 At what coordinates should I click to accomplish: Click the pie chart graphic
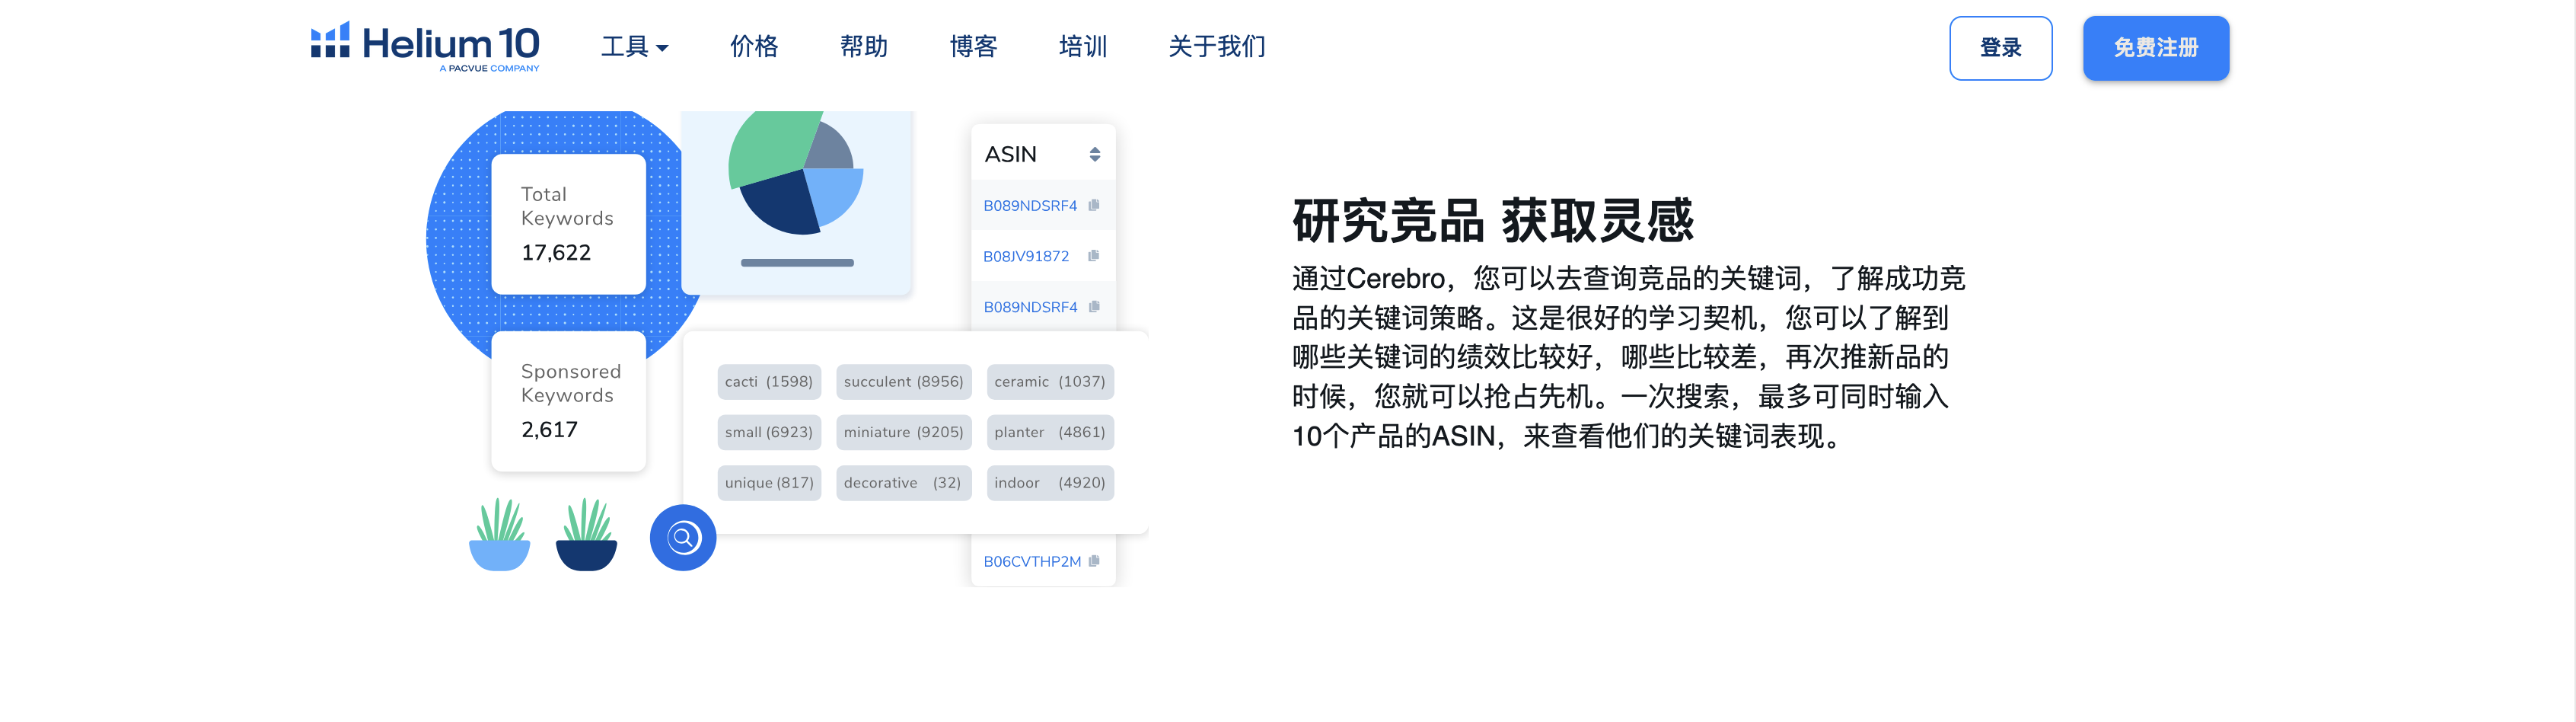click(795, 172)
